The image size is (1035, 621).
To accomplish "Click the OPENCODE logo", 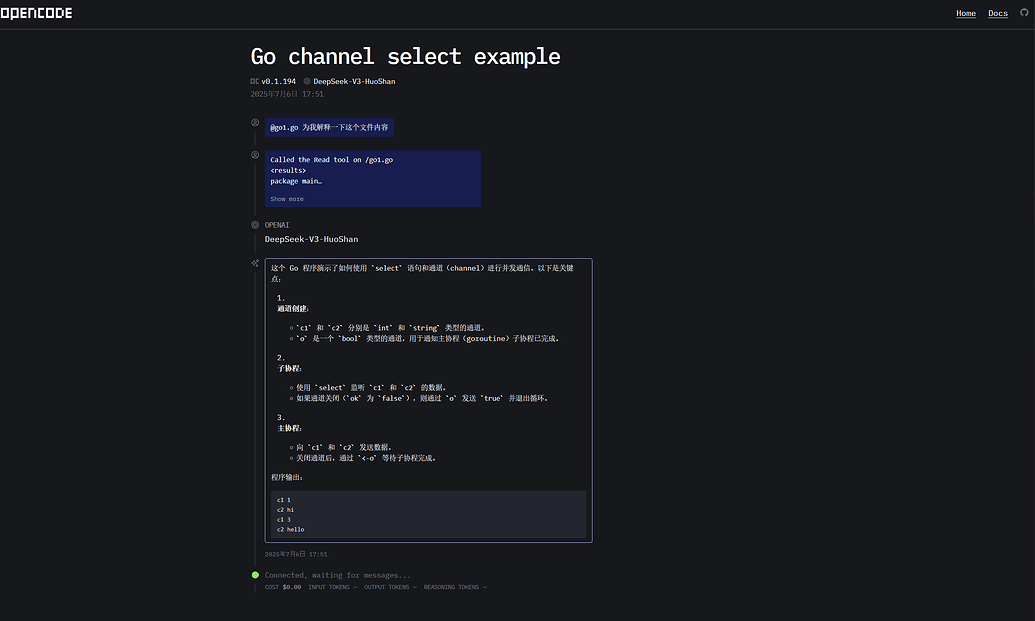I will pyautogui.click(x=36, y=13).
